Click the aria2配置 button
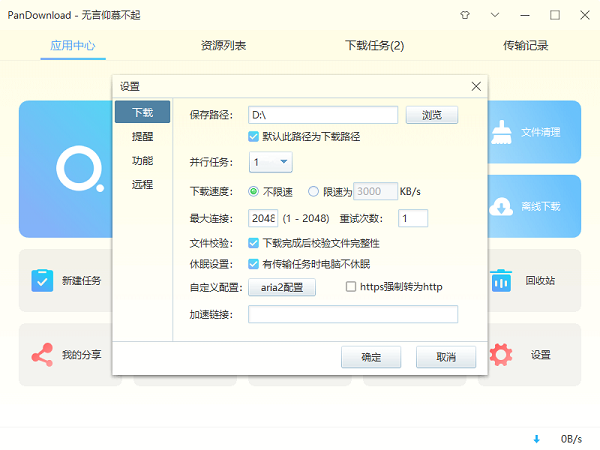The height and width of the screenshot is (450, 600). [x=282, y=287]
